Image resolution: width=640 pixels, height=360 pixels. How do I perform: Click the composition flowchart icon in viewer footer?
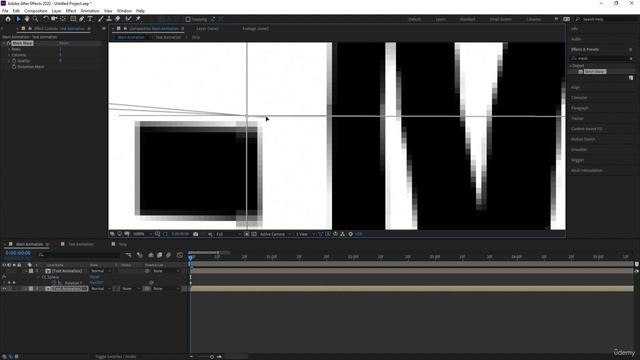pyautogui.click(x=342, y=234)
